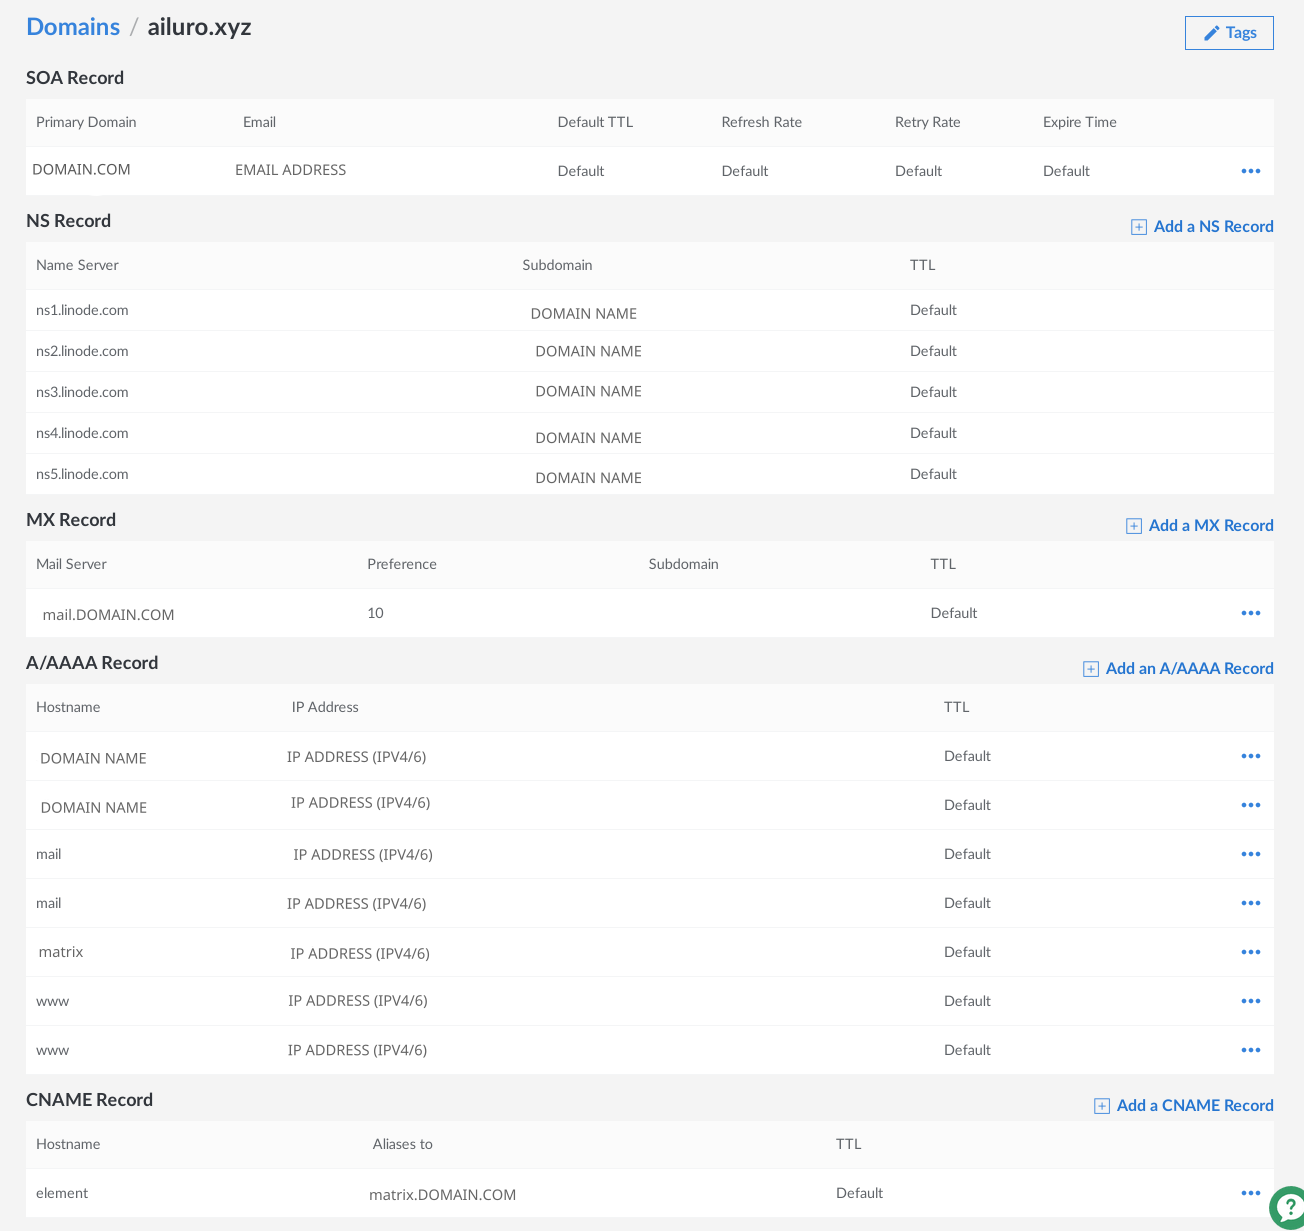Viewport: 1304px width, 1231px height.
Task: Open actions menu for the matrix A record
Action: [x=1250, y=952]
